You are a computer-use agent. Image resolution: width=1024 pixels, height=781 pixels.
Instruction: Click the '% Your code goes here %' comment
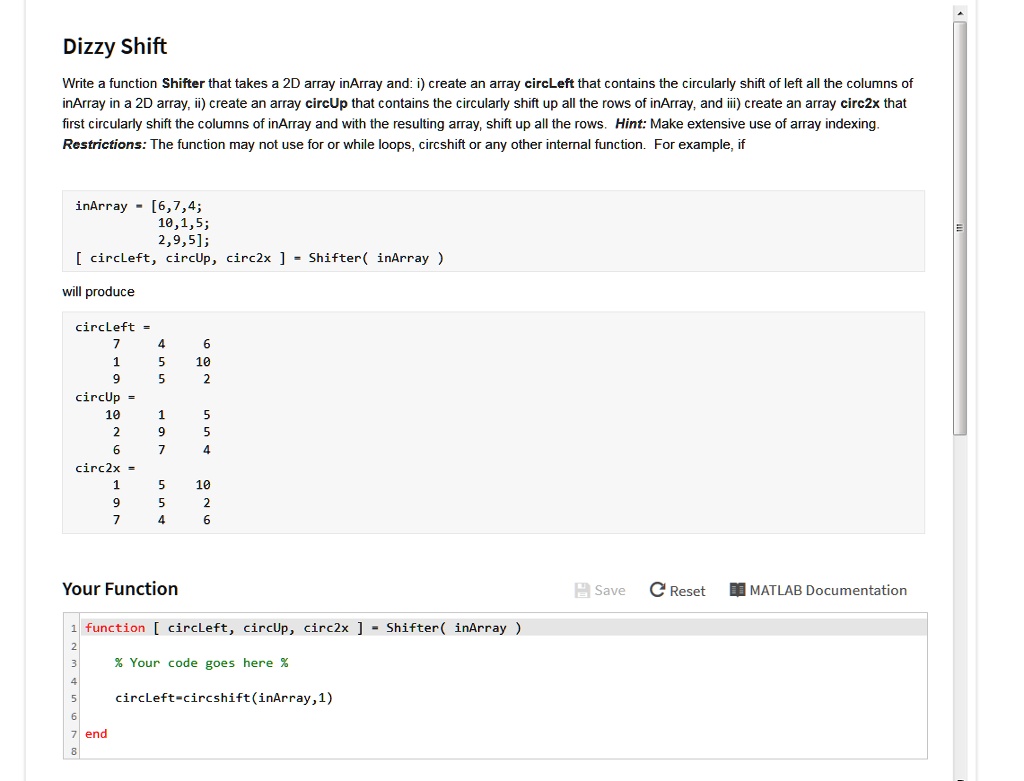(x=202, y=663)
